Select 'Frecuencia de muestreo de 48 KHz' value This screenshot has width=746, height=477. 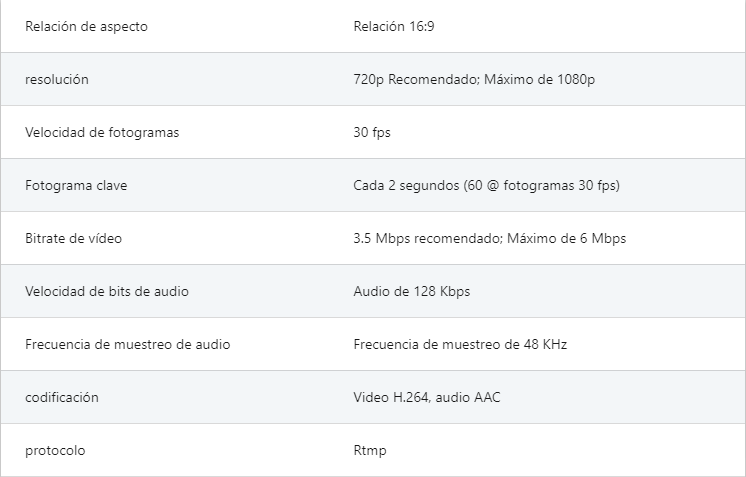pos(460,344)
